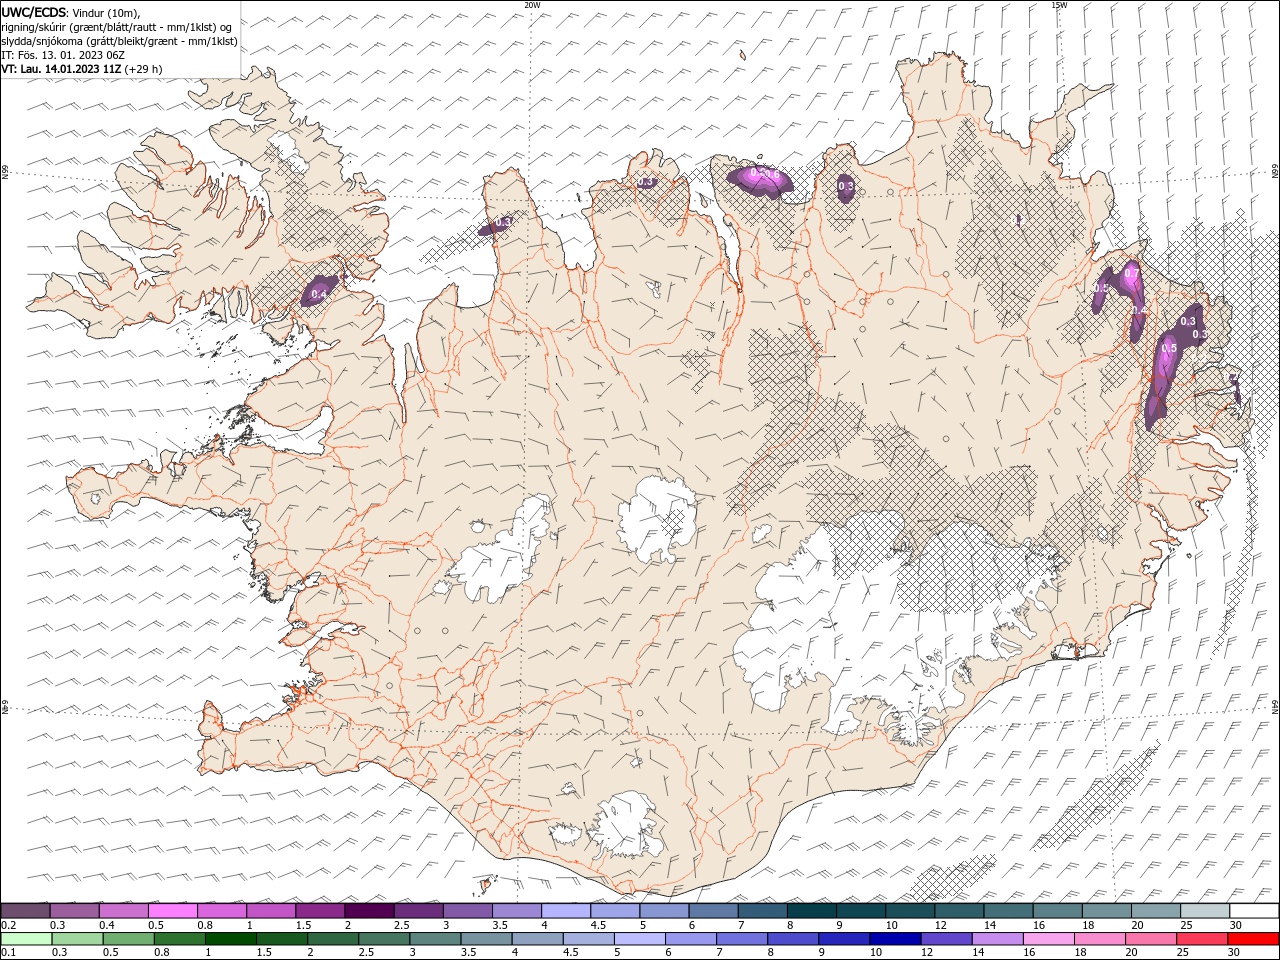This screenshot has height=960, width=1280.
Task: Click dark teal upper swatch labeled 8
Action: [x=810, y=911]
